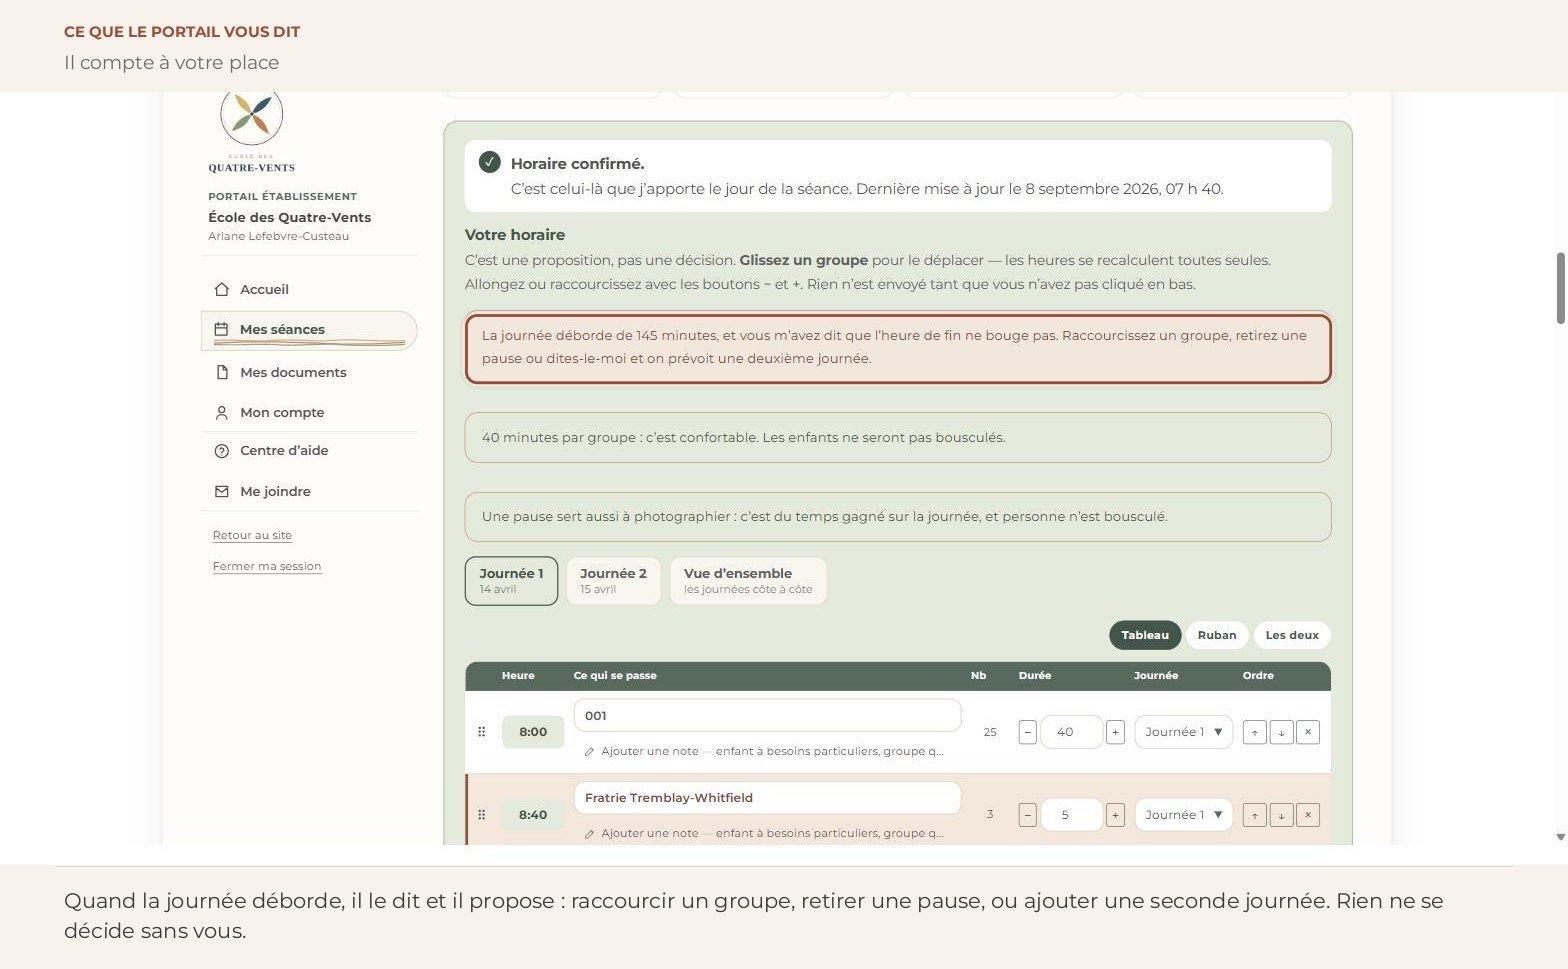Increase duration of Fratrie Tremblay-Whitfield

(x=1115, y=815)
